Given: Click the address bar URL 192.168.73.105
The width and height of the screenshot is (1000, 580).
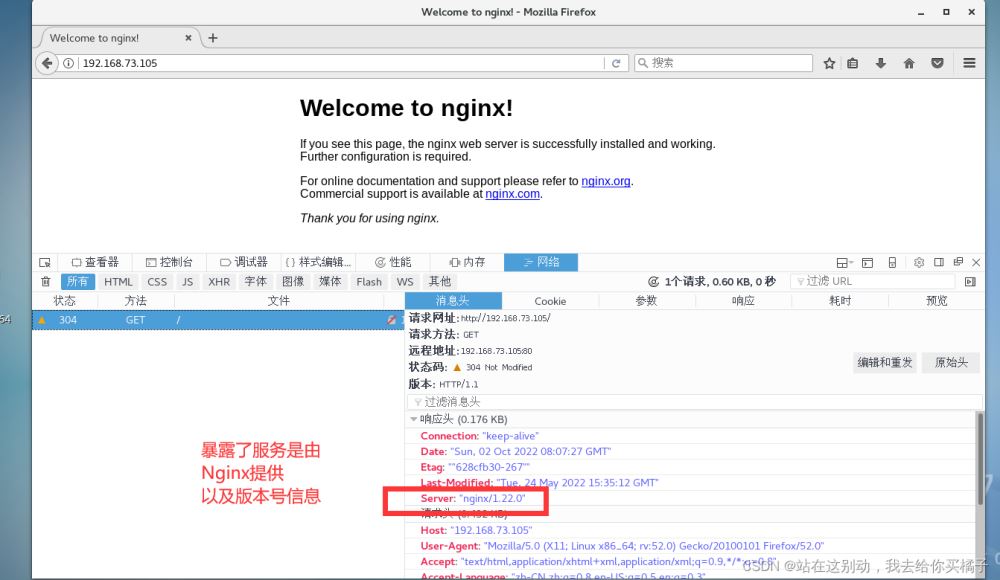Looking at the screenshot, I should point(120,63).
